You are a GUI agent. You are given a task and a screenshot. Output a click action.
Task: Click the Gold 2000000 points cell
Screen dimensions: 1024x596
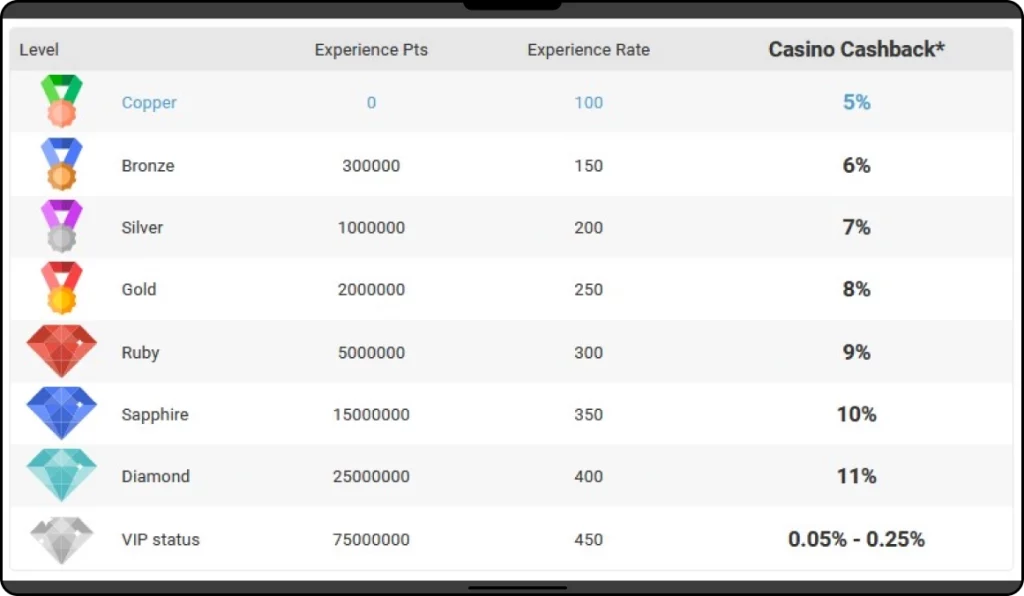[x=371, y=289]
